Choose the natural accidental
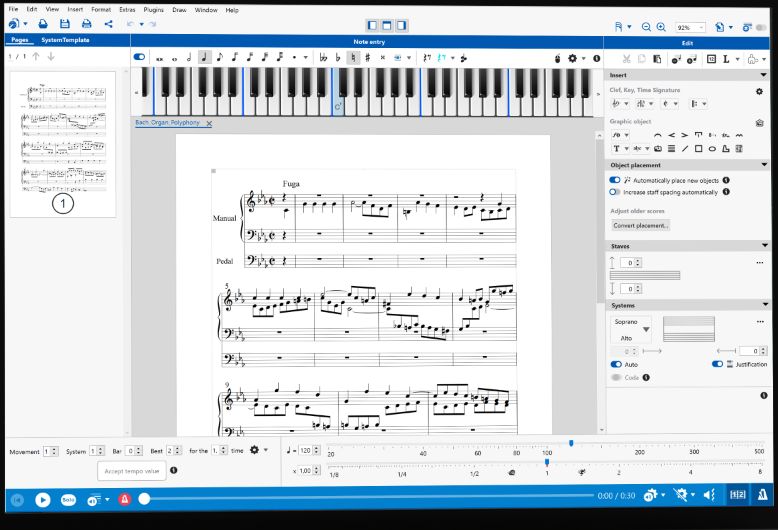The width and height of the screenshot is (778, 530). click(353, 58)
